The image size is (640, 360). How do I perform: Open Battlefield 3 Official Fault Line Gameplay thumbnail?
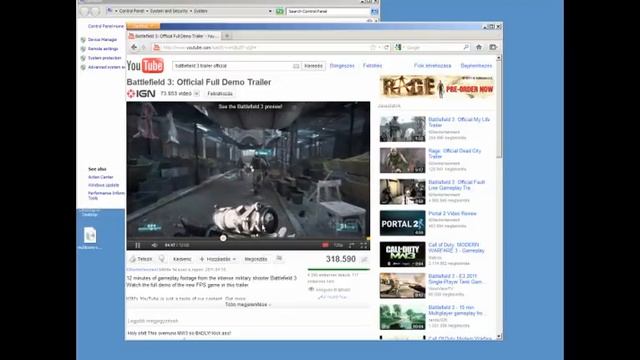pos(402,191)
